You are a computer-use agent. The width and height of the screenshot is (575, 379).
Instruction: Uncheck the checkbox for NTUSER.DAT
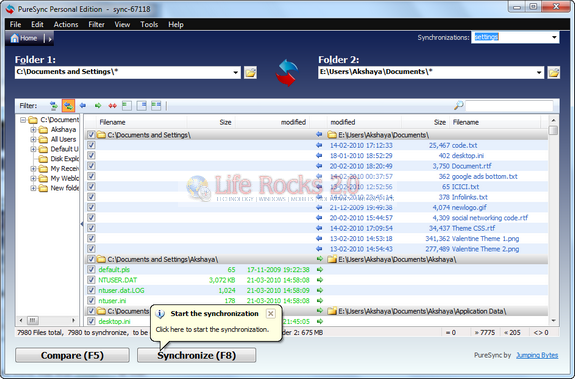click(91, 280)
